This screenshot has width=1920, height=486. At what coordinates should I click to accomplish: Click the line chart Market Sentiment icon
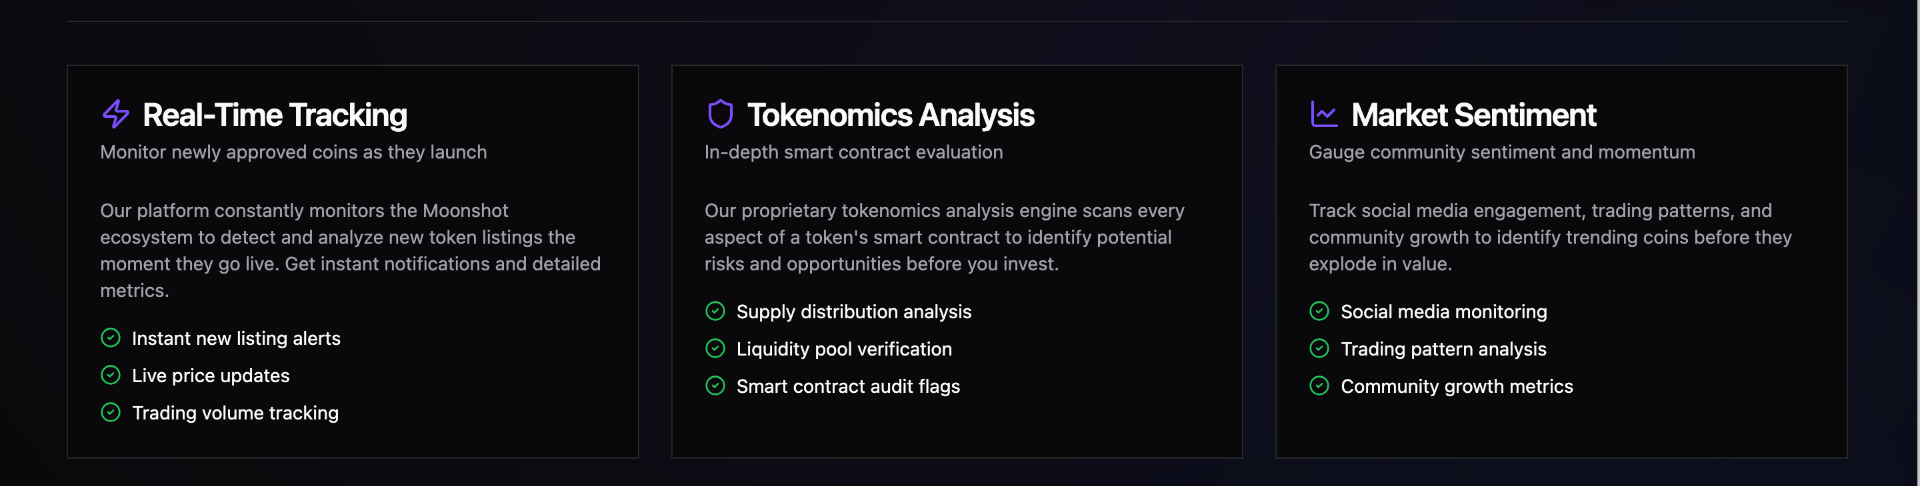pos(1324,114)
